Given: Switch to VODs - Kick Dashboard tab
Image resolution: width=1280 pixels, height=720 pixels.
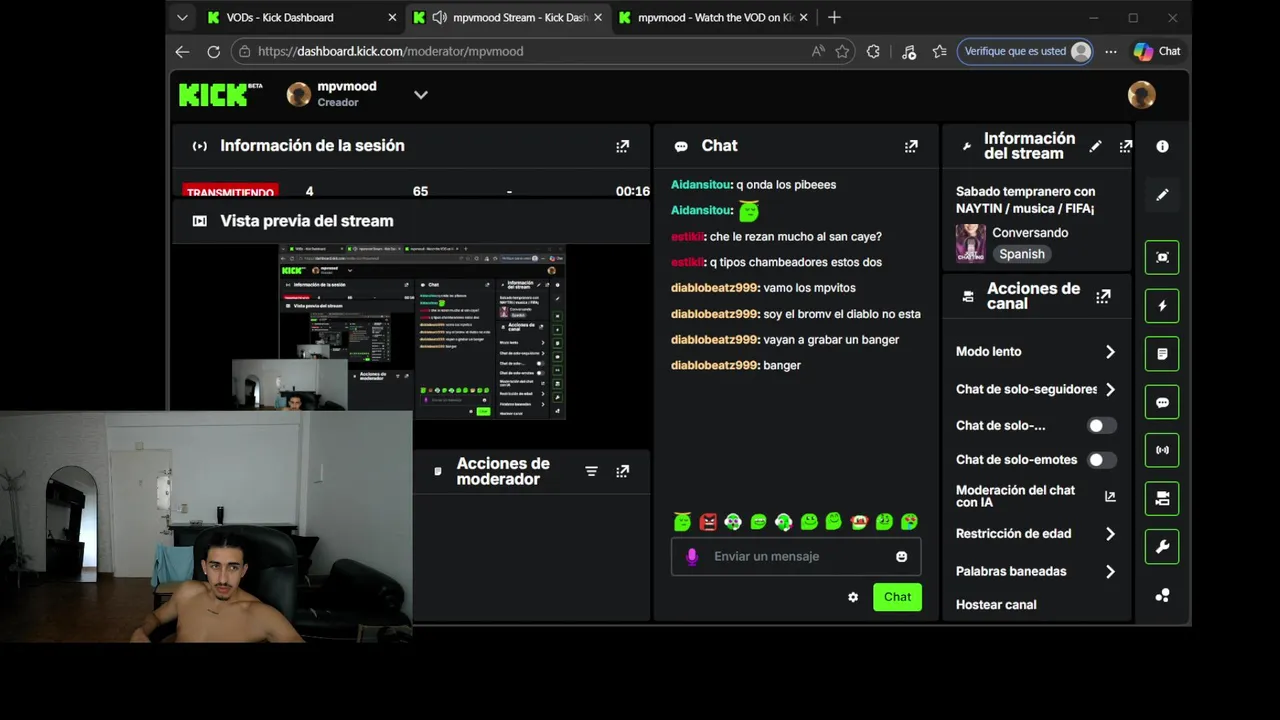Looking at the screenshot, I should (299, 17).
